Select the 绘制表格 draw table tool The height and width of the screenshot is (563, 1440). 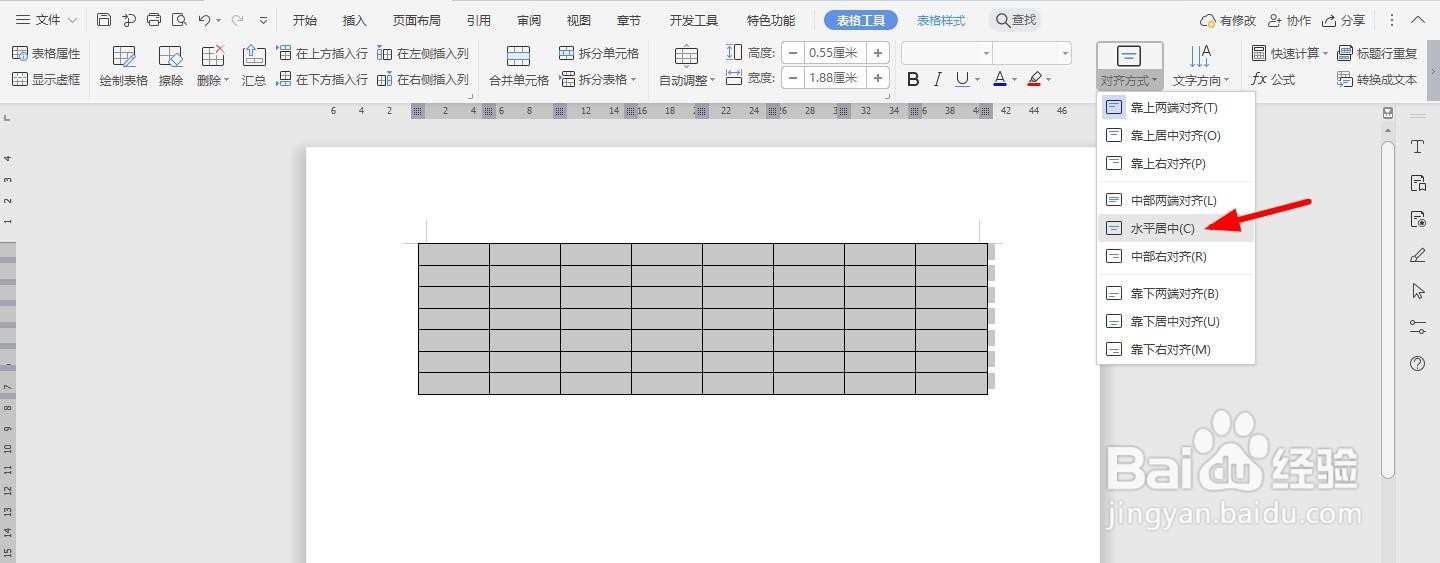click(x=124, y=66)
